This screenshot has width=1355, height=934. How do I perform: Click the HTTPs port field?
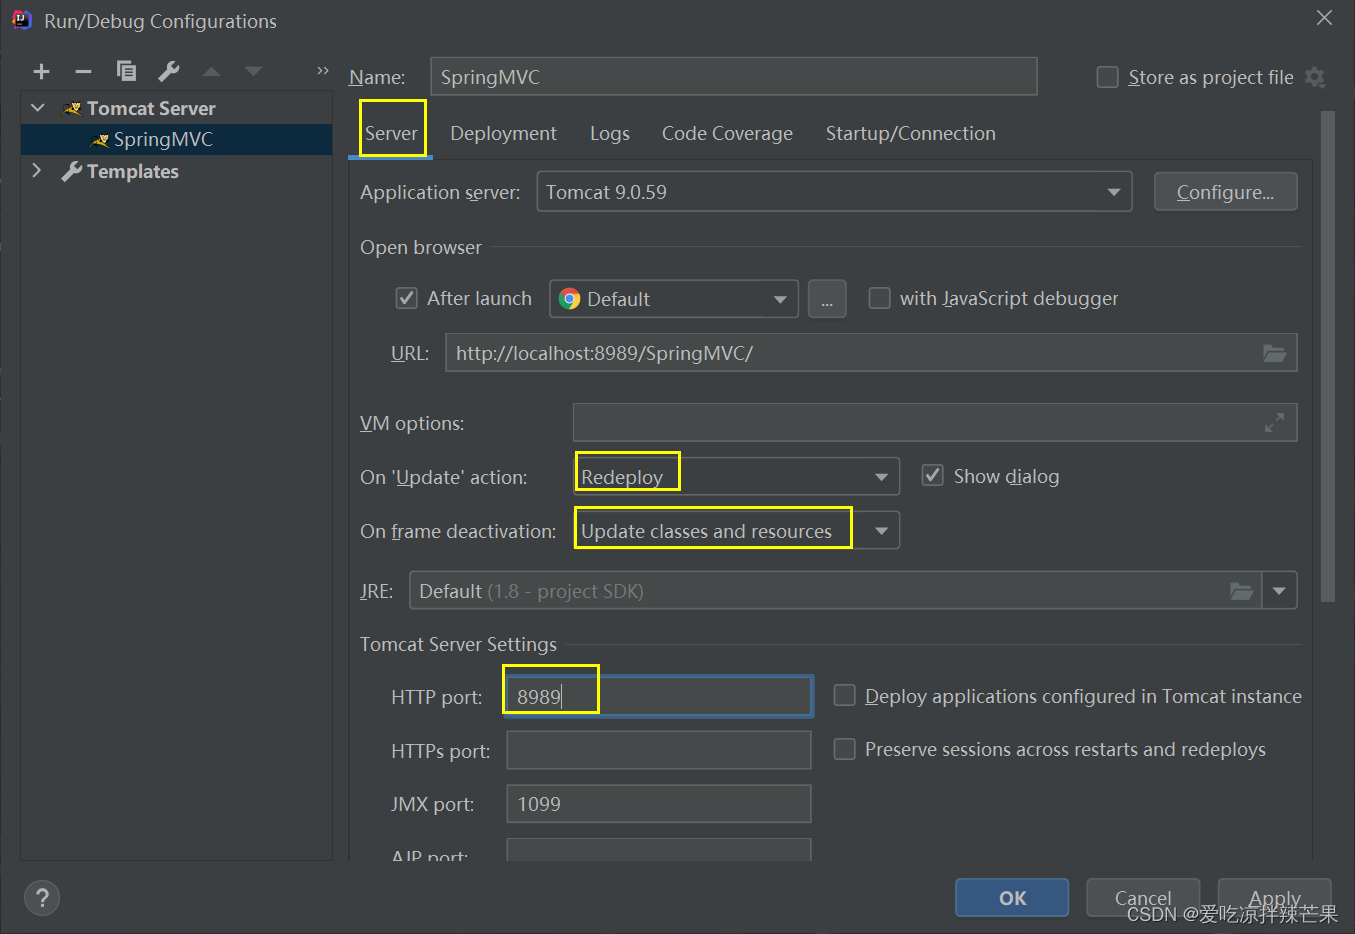click(659, 750)
